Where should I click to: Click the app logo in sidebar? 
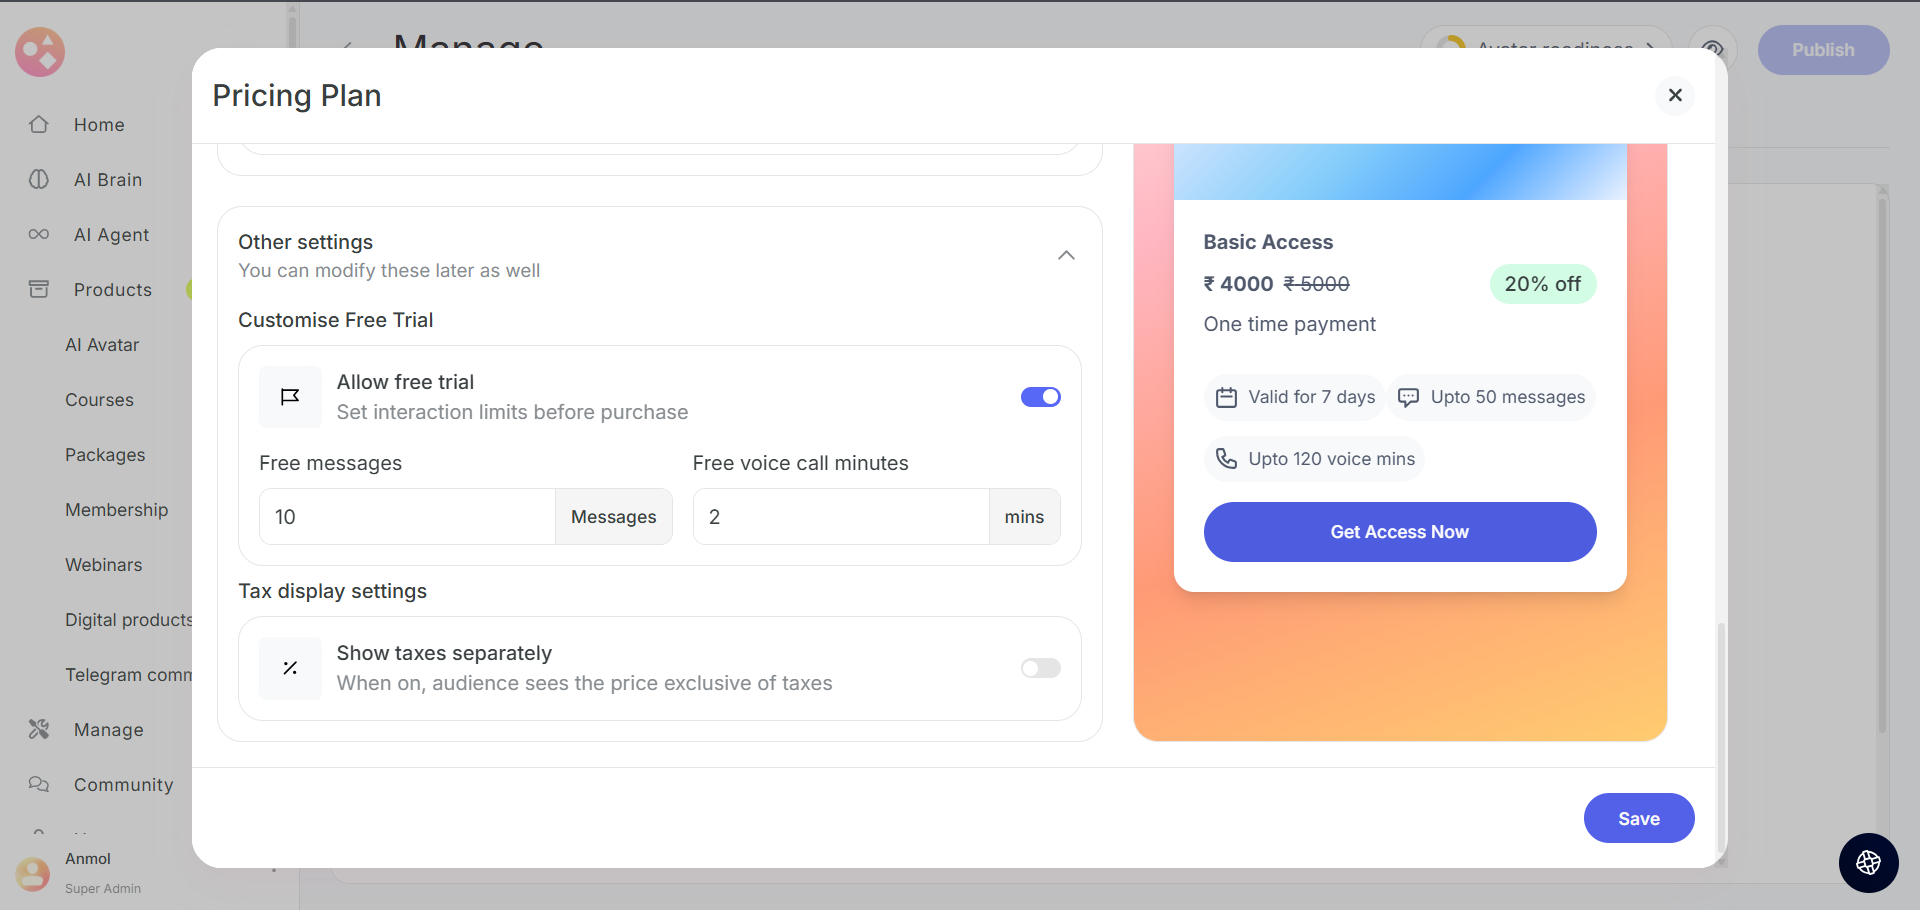tap(40, 52)
